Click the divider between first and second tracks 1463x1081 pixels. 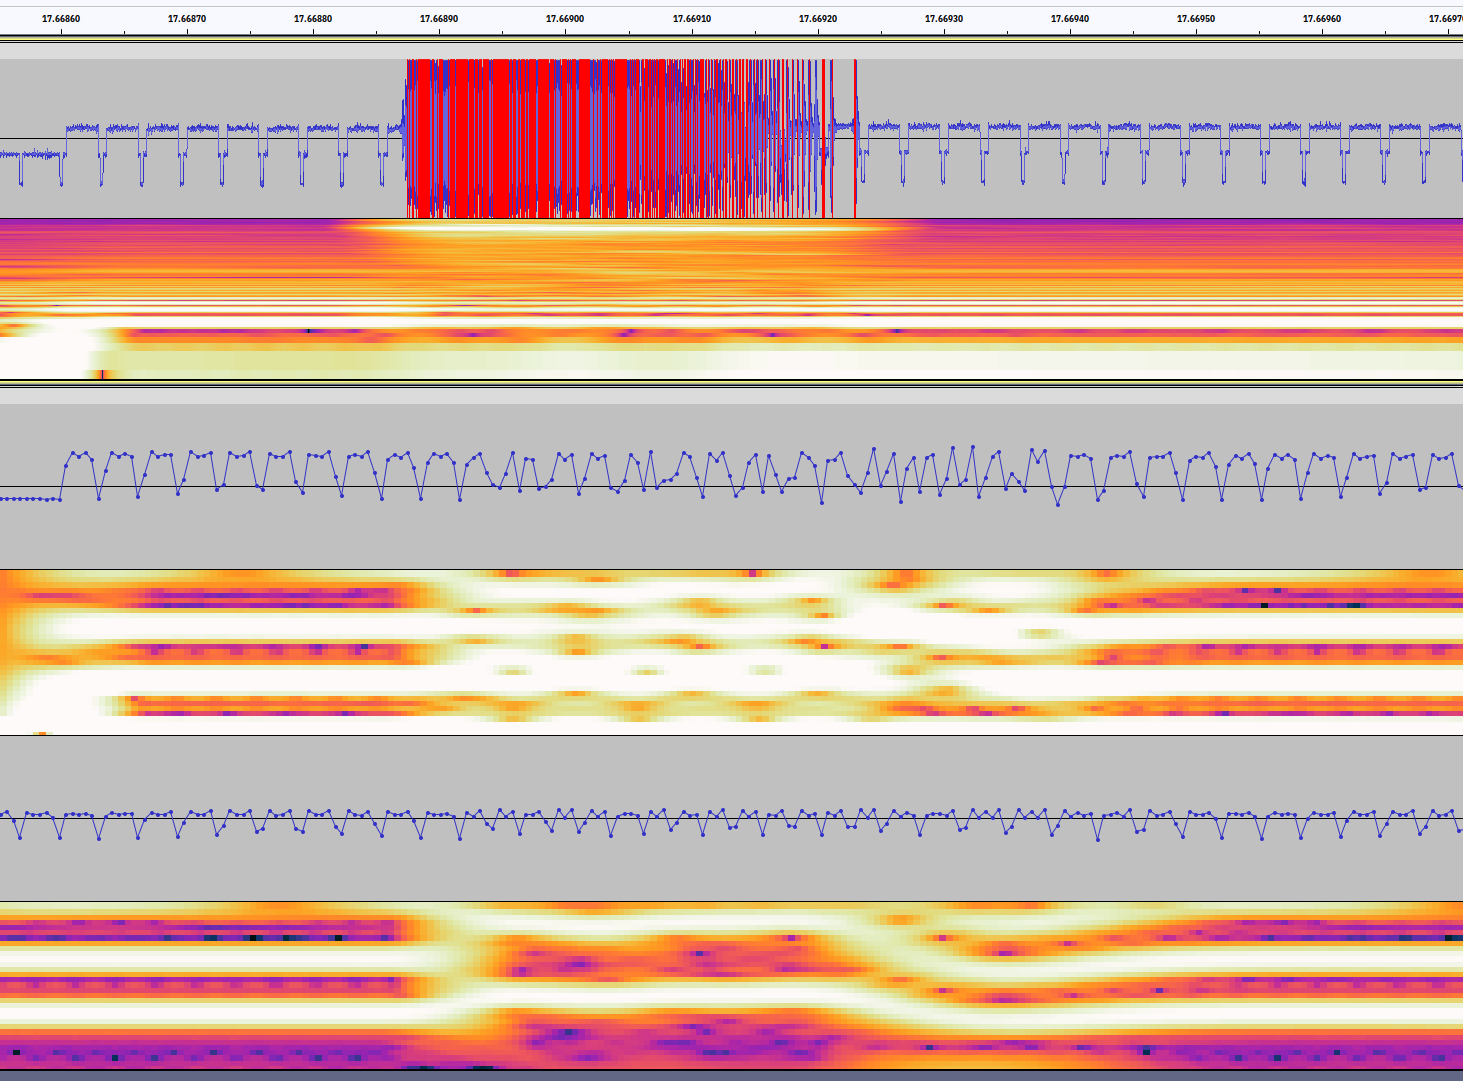click(x=731, y=393)
